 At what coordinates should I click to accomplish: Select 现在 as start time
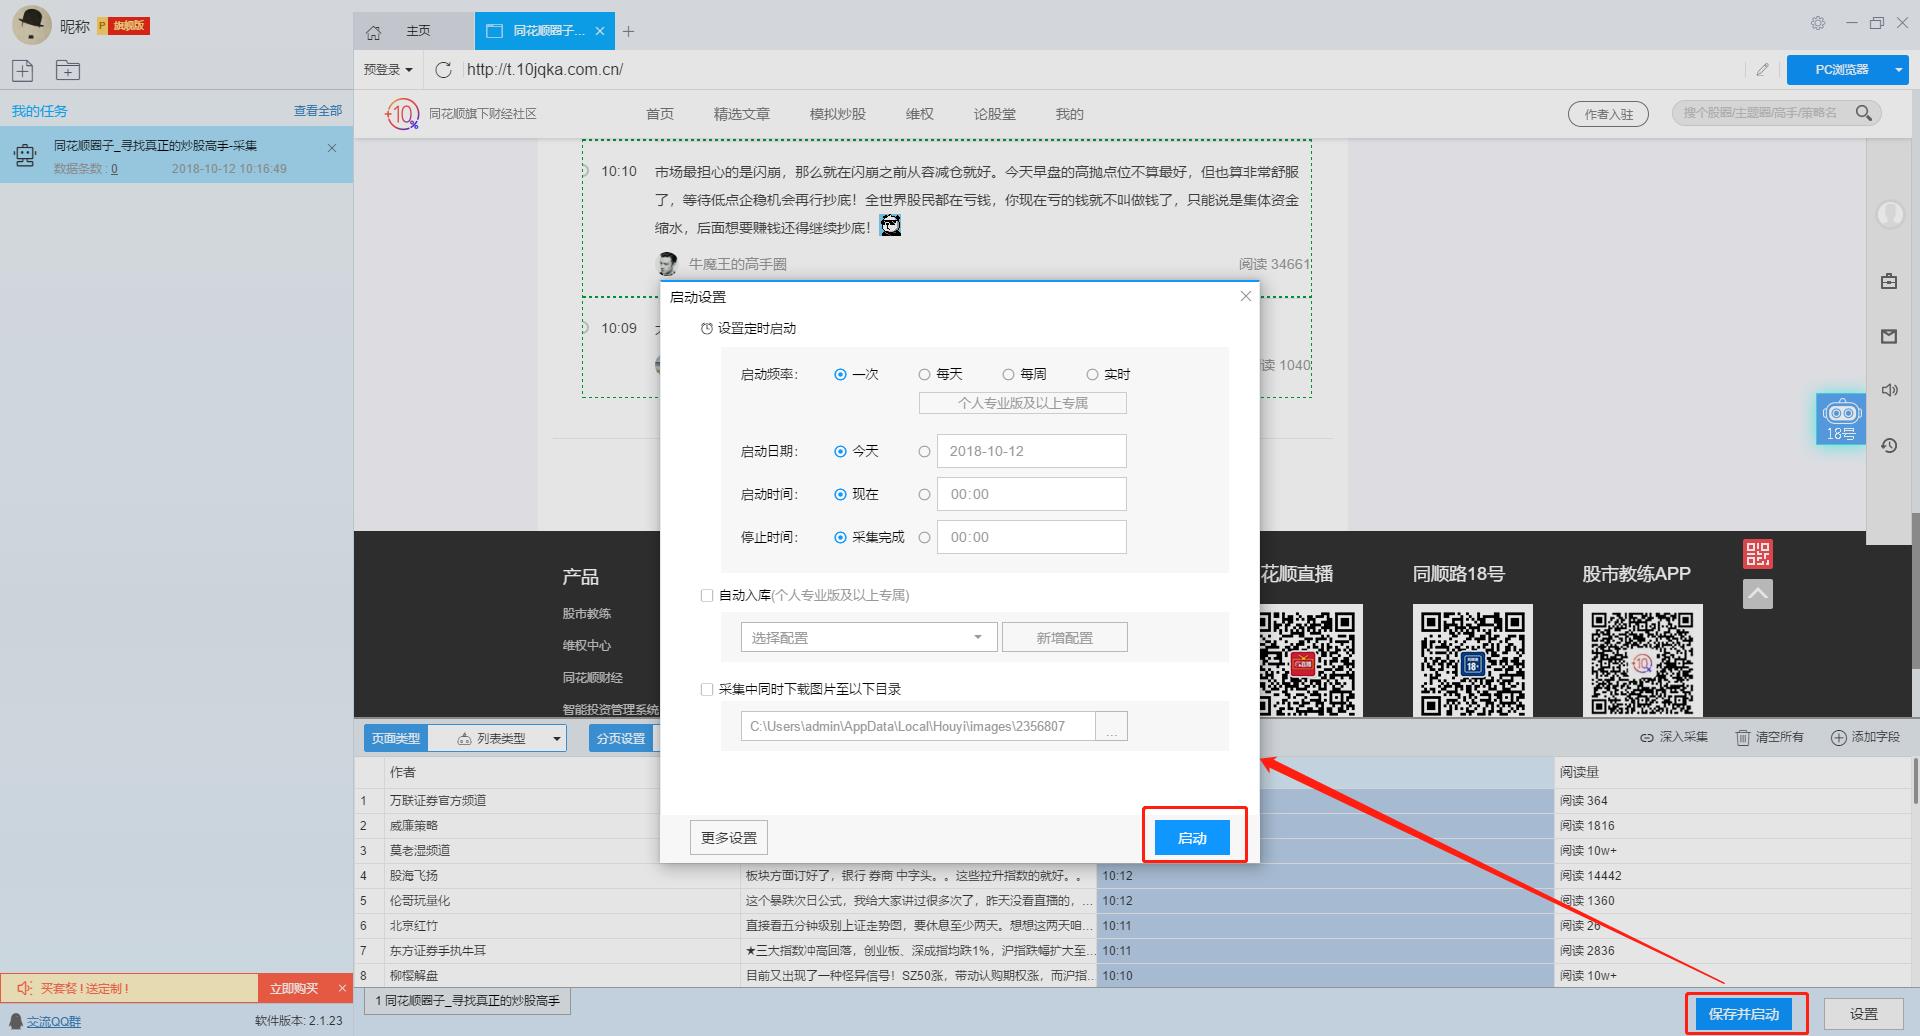click(840, 494)
